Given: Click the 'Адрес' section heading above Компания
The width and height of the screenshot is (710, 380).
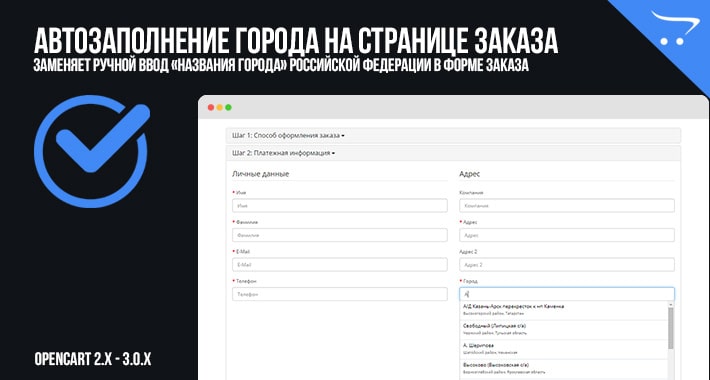Looking at the screenshot, I should [x=470, y=174].
